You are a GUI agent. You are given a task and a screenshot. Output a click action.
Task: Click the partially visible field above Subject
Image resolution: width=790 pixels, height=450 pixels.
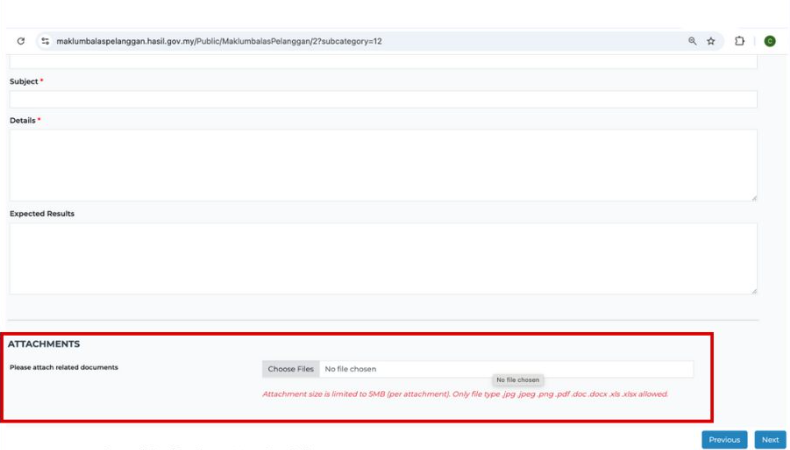(x=383, y=63)
